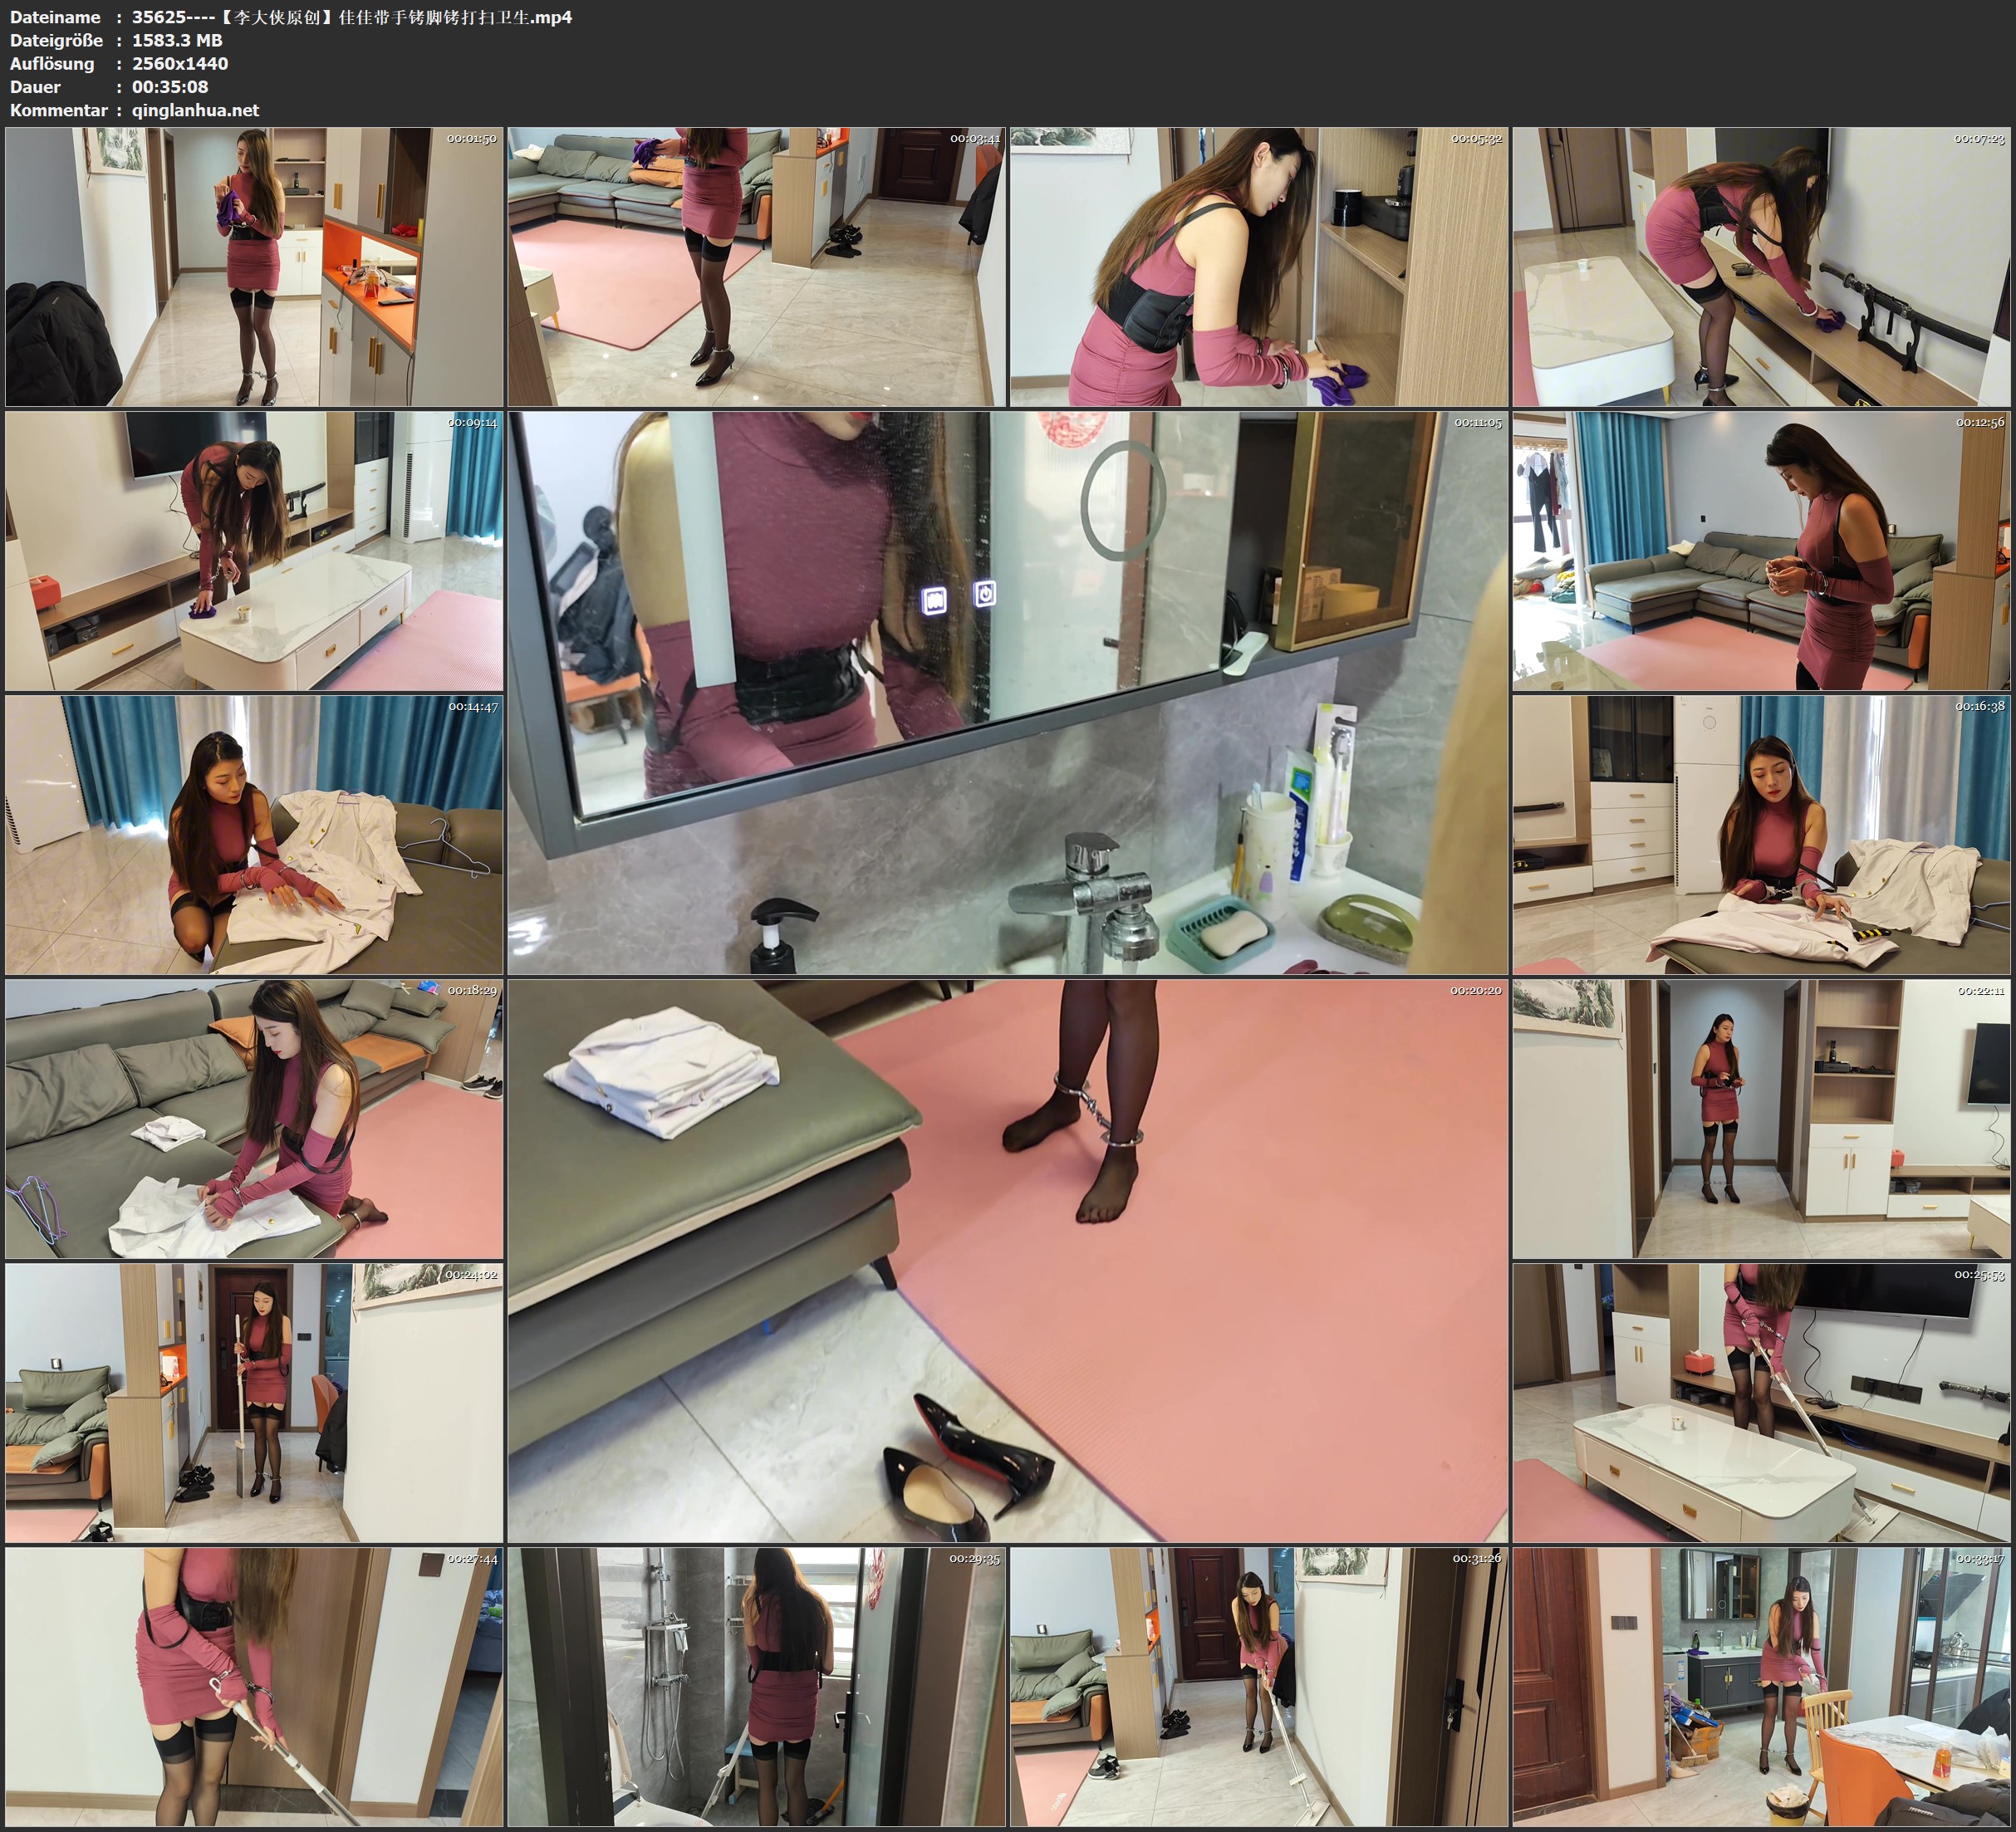
Task: Click the qinglanhua.net comment link
Action: point(195,110)
